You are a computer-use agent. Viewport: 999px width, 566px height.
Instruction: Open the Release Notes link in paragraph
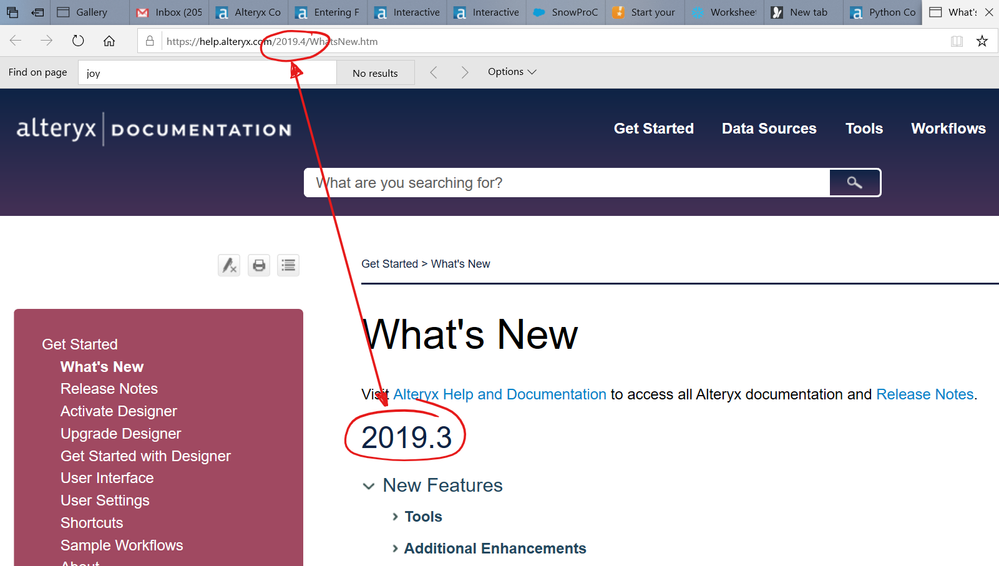click(x=925, y=395)
